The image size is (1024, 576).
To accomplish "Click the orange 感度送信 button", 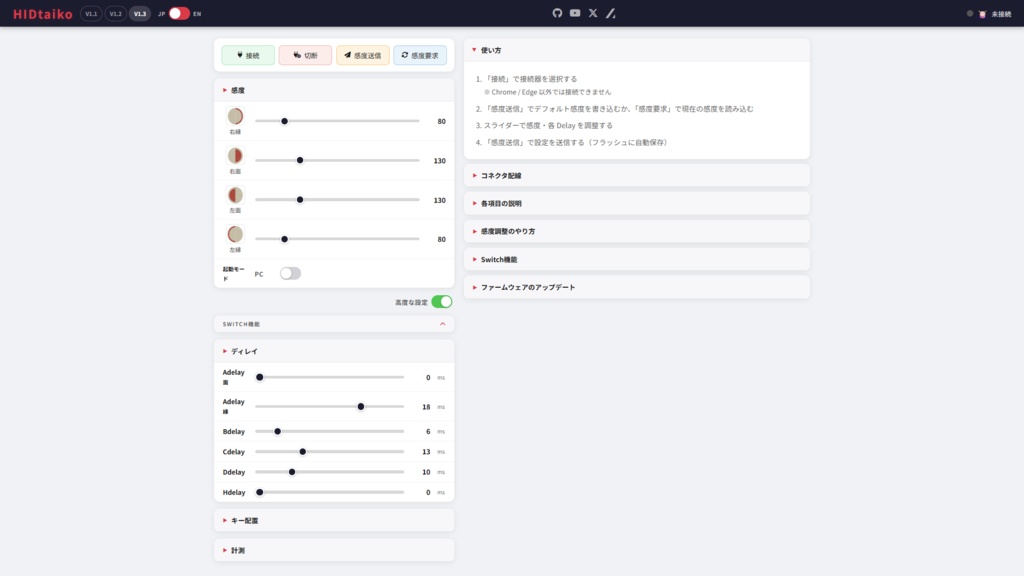I will click(x=362, y=56).
